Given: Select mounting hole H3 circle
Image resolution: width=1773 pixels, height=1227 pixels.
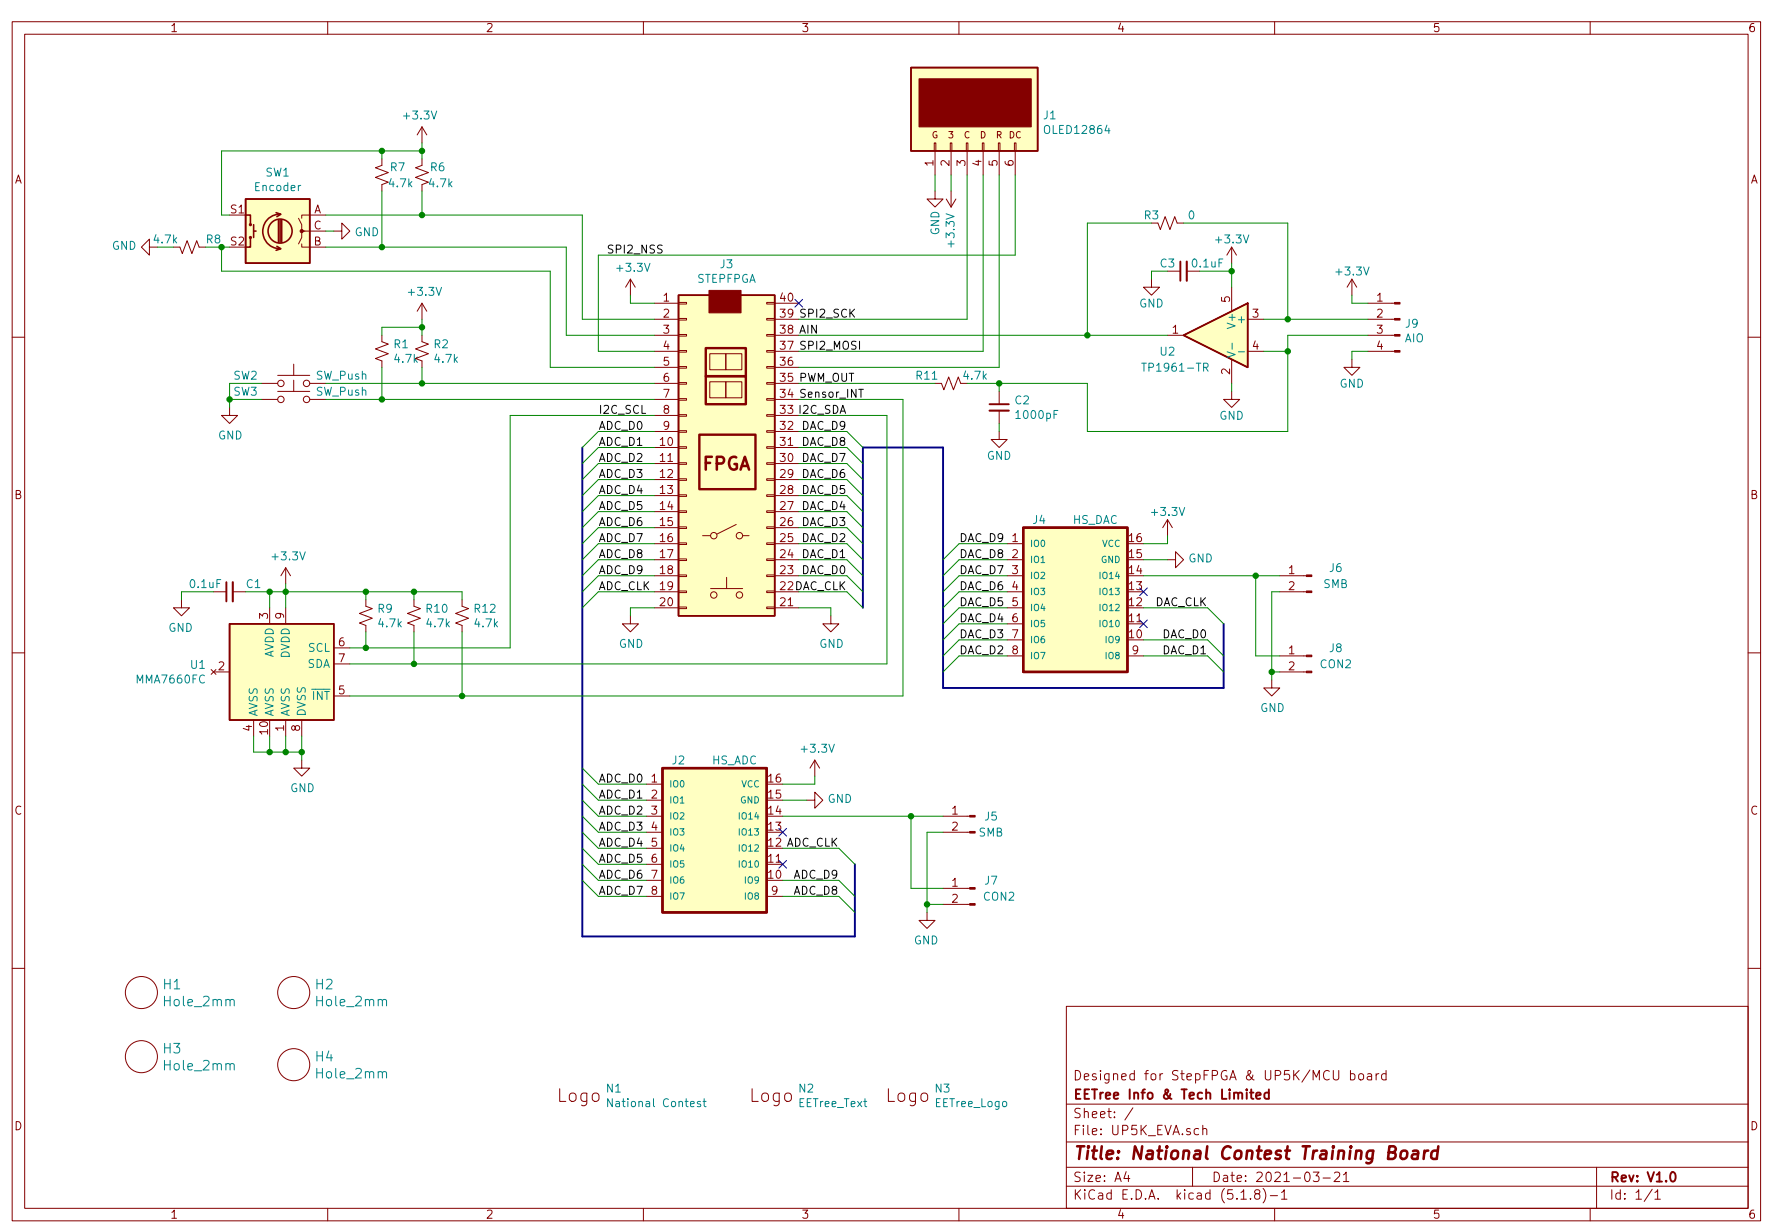Looking at the screenshot, I should (x=141, y=1056).
